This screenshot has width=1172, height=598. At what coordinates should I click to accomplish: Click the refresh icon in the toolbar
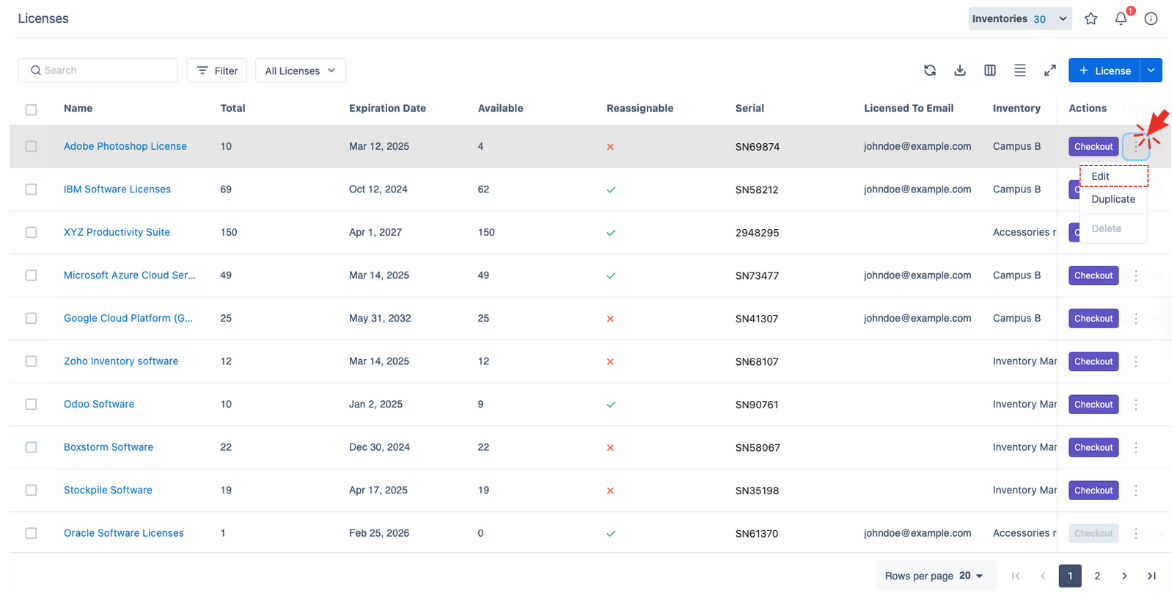click(x=930, y=70)
